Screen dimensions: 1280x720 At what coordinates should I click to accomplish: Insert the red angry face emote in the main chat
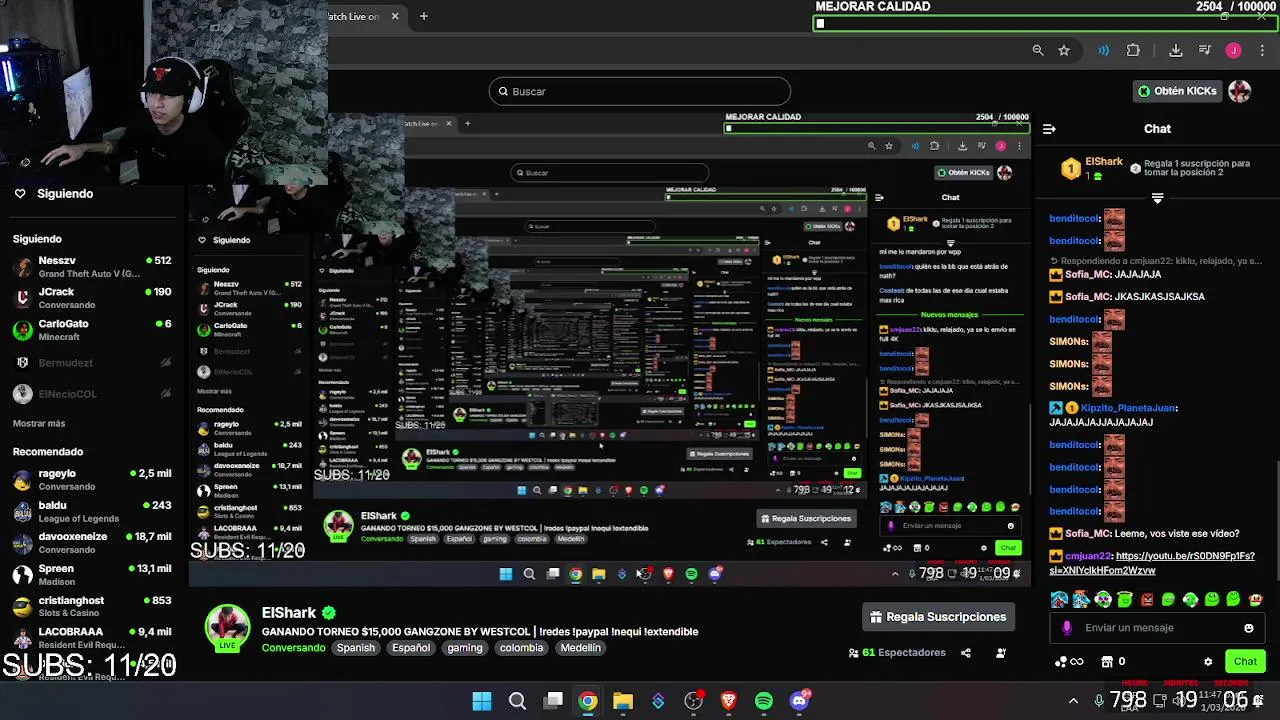click(x=1147, y=600)
